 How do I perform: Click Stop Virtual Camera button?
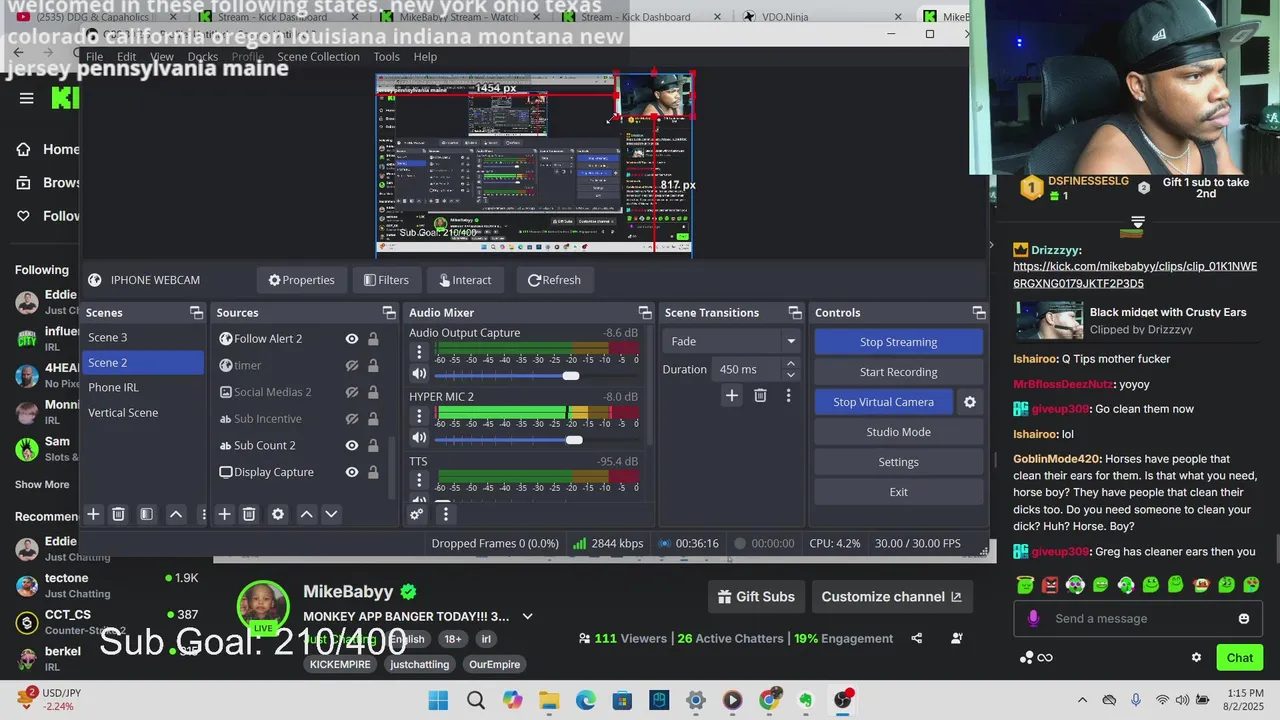(883, 402)
